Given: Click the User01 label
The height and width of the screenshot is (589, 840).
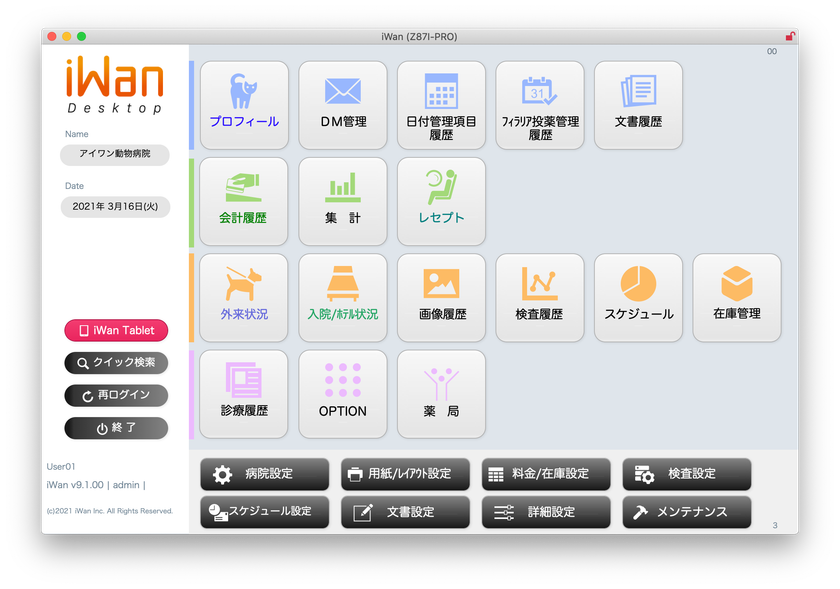Looking at the screenshot, I should [61, 466].
